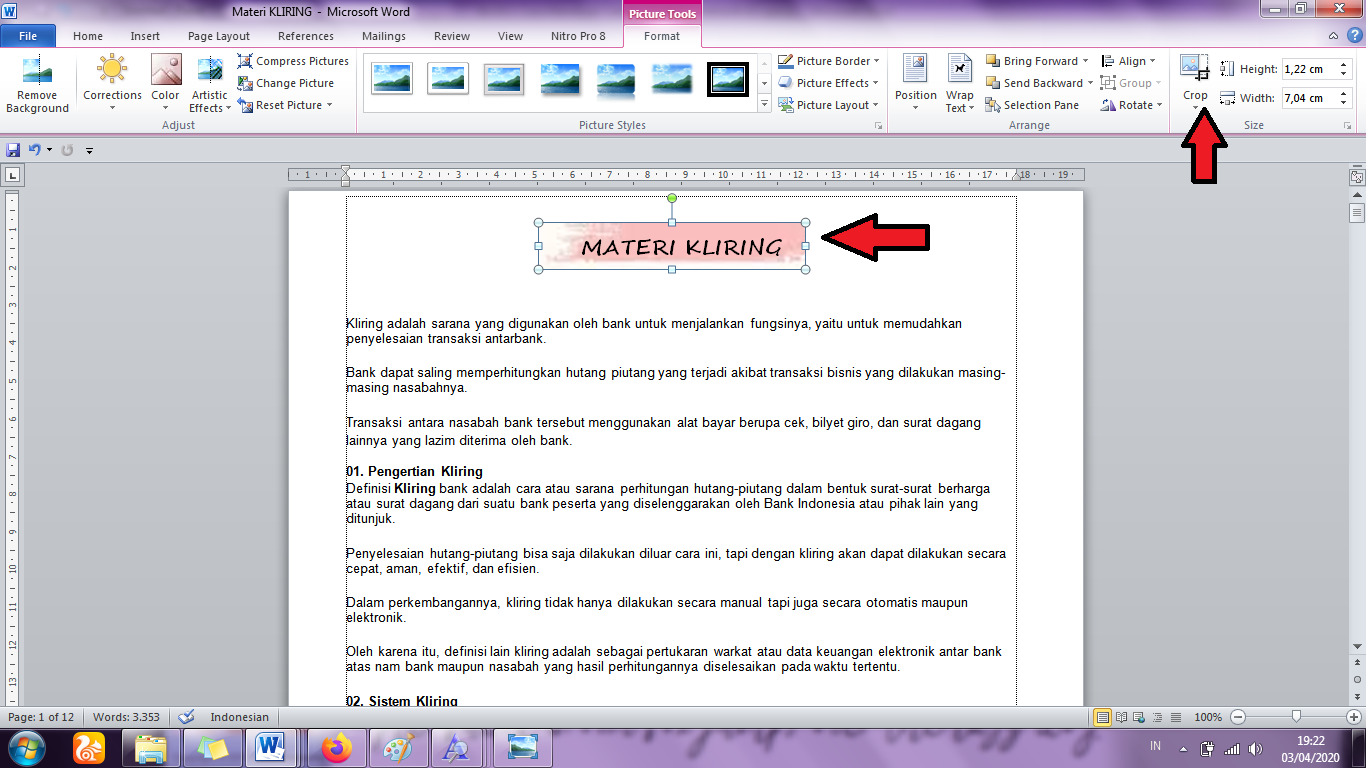Open the Picture Effects dropdown
Image resolution: width=1366 pixels, height=768 pixels.
[x=828, y=83]
